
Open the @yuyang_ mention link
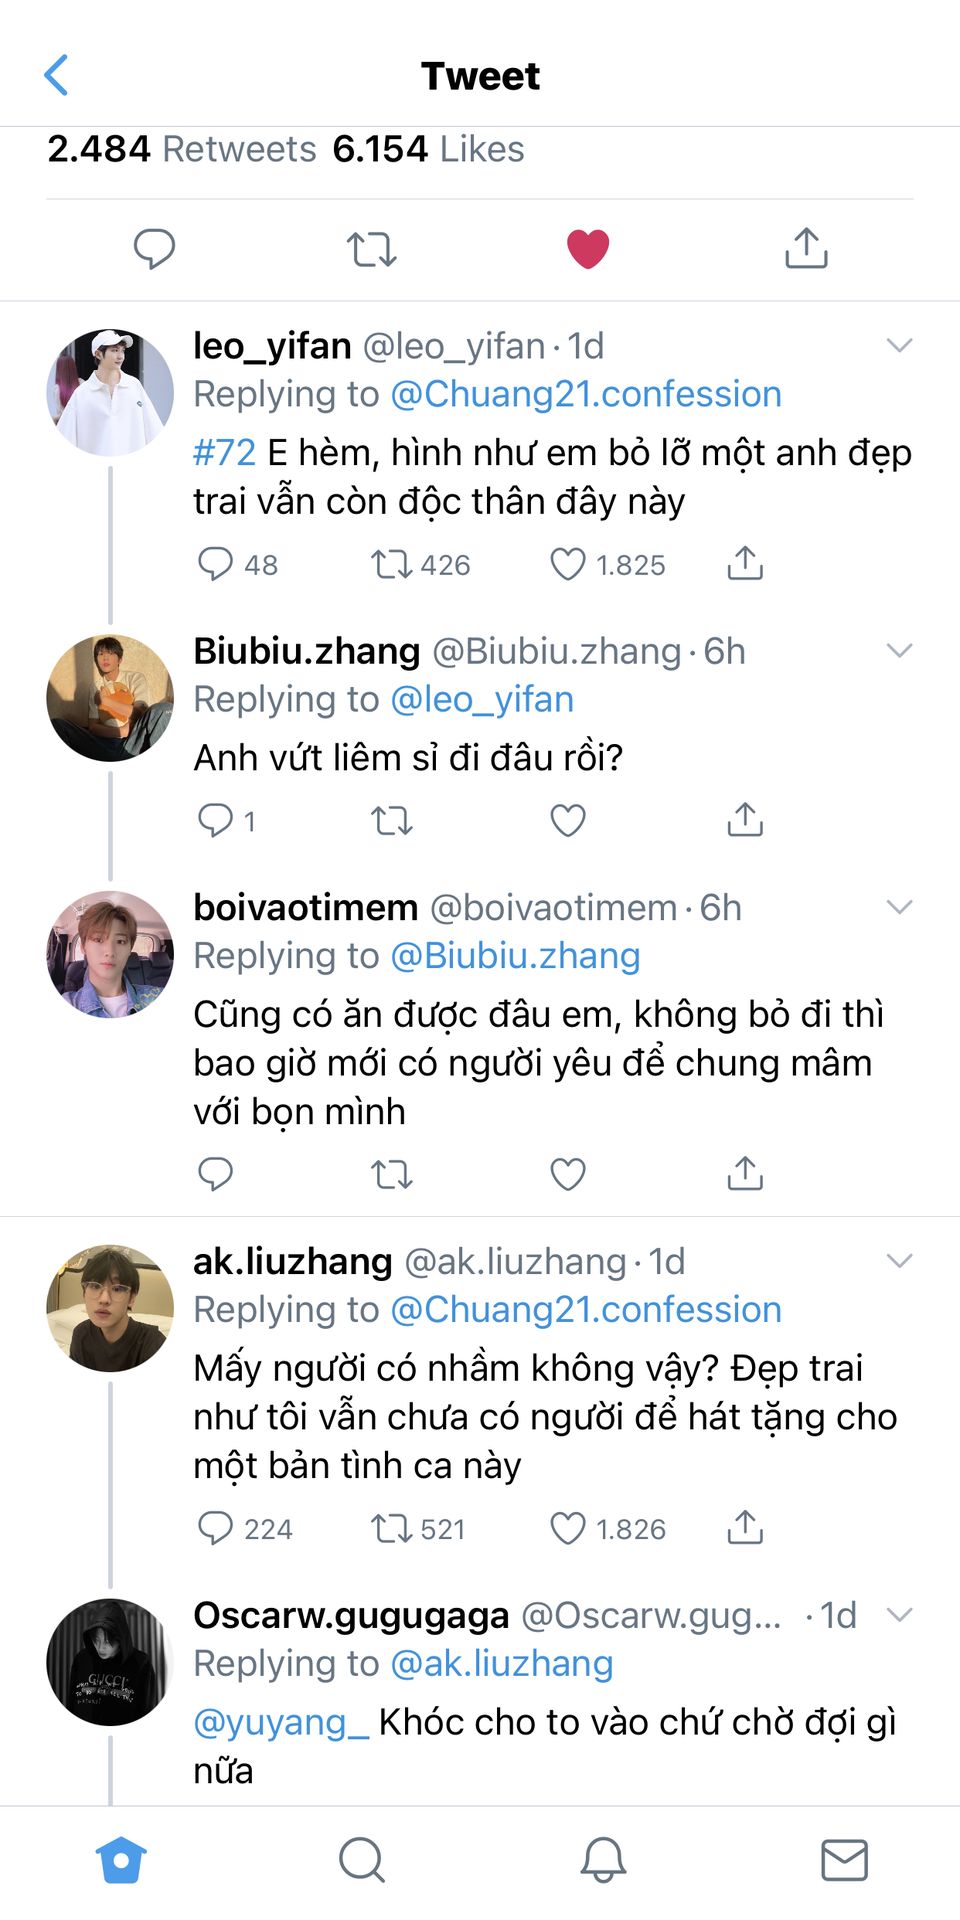click(x=281, y=1722)
